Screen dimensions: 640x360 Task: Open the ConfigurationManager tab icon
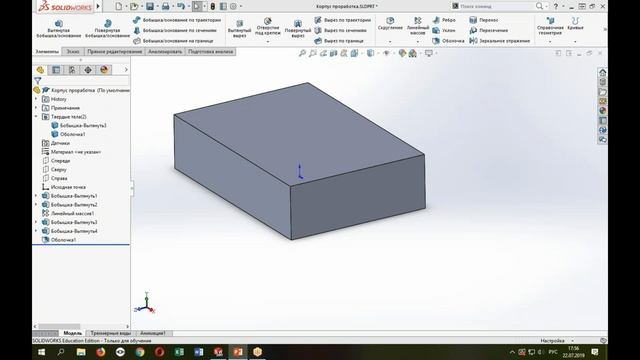[x=72, y=70]
